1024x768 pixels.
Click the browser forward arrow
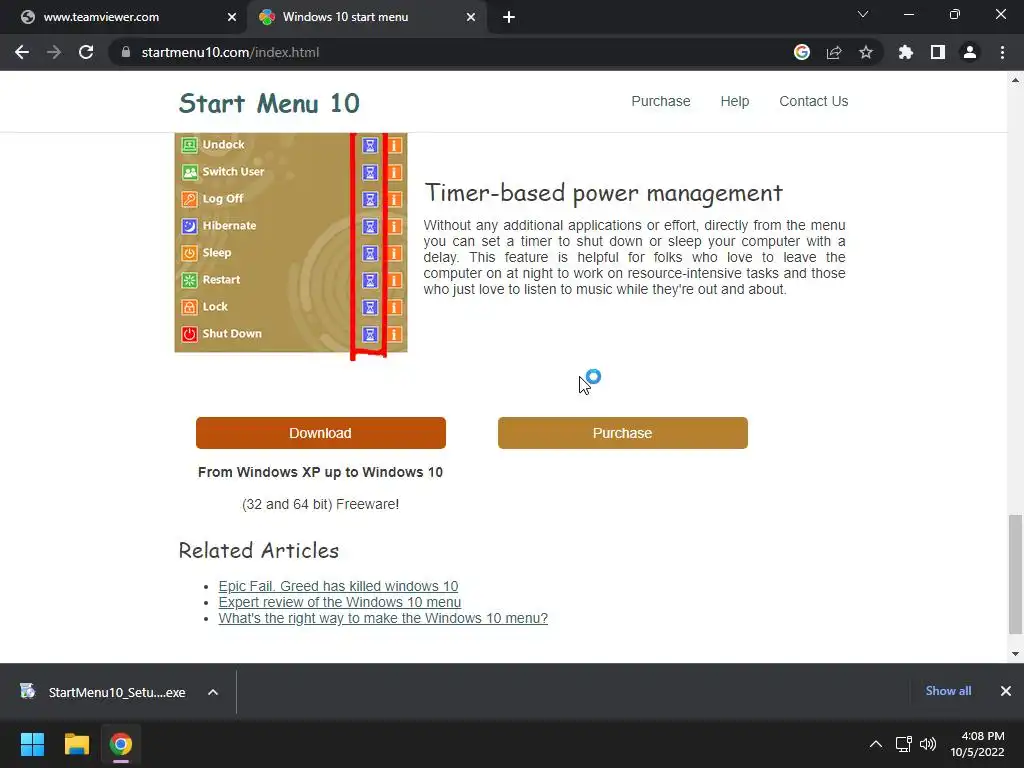click(x=54, y=52)
